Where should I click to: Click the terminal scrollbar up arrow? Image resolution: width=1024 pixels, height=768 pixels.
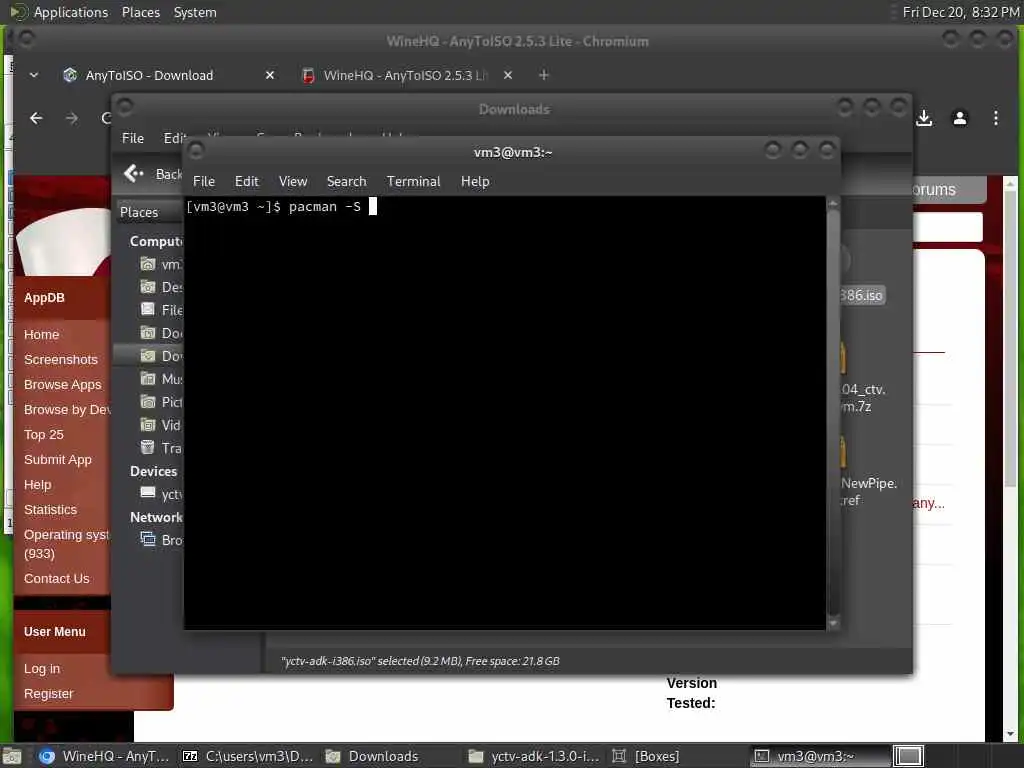(x=833, y=204)
